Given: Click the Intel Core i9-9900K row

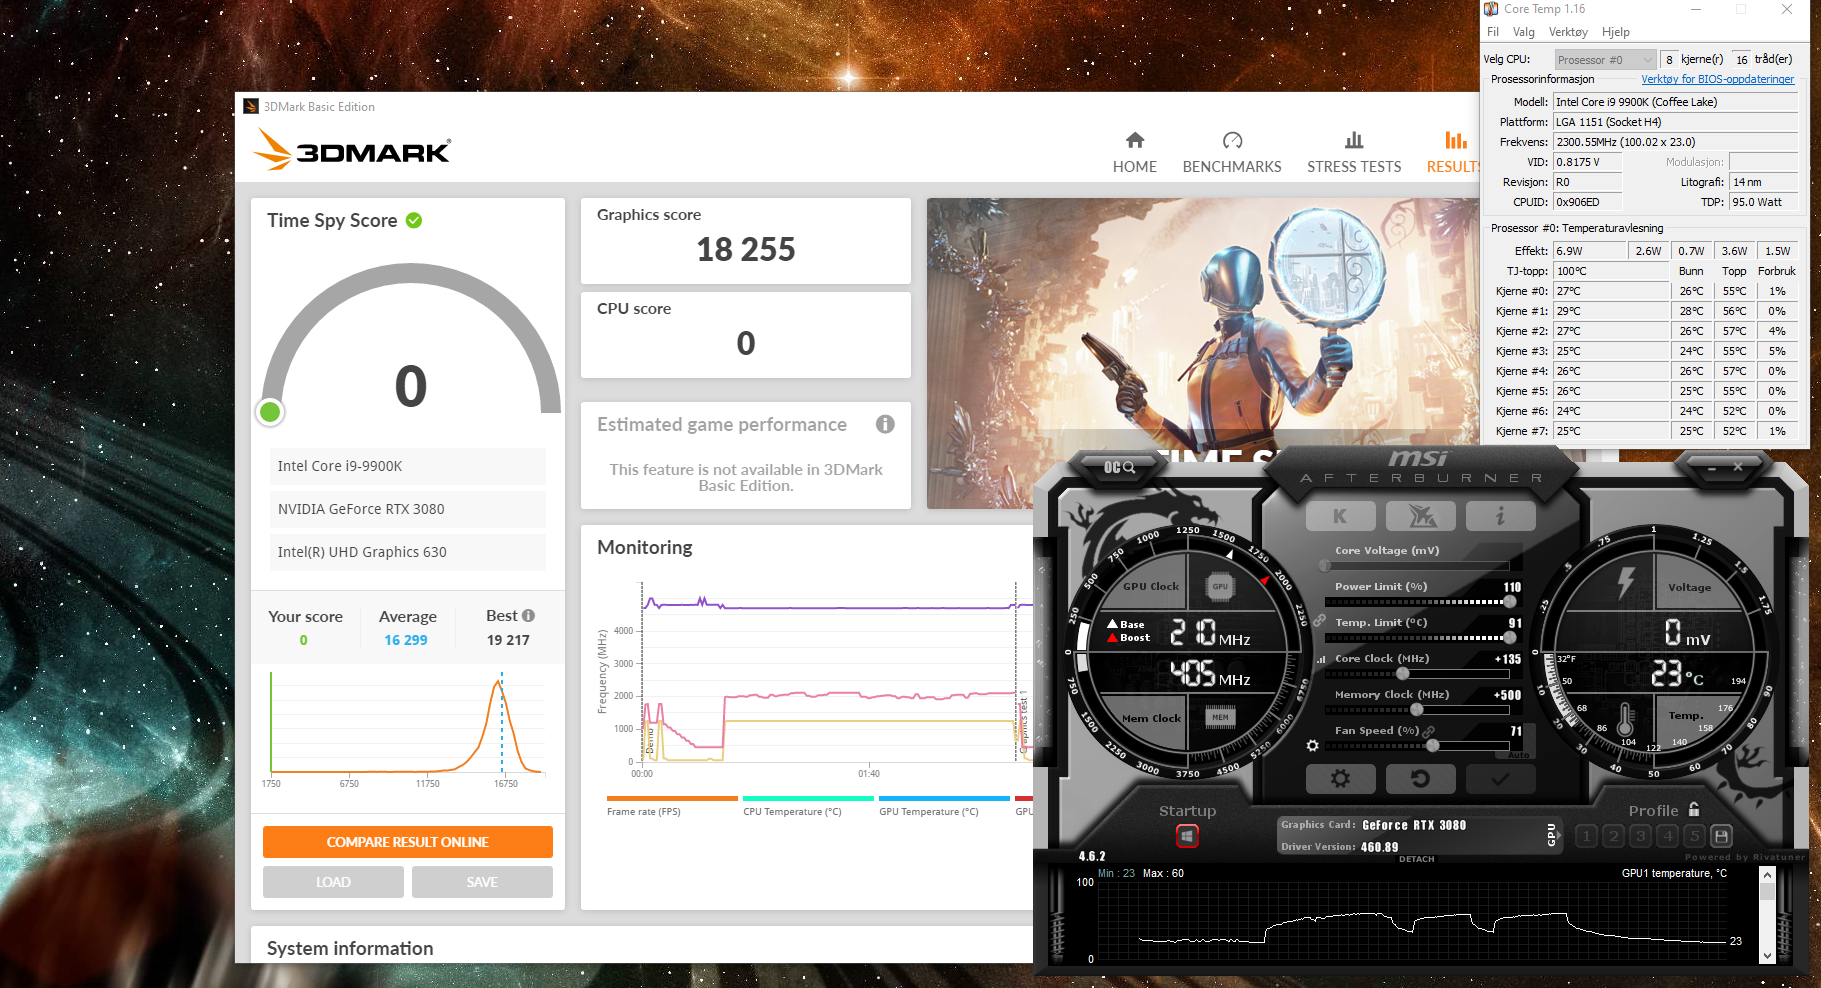Looking at the screenshot, I should coord(408,466).
